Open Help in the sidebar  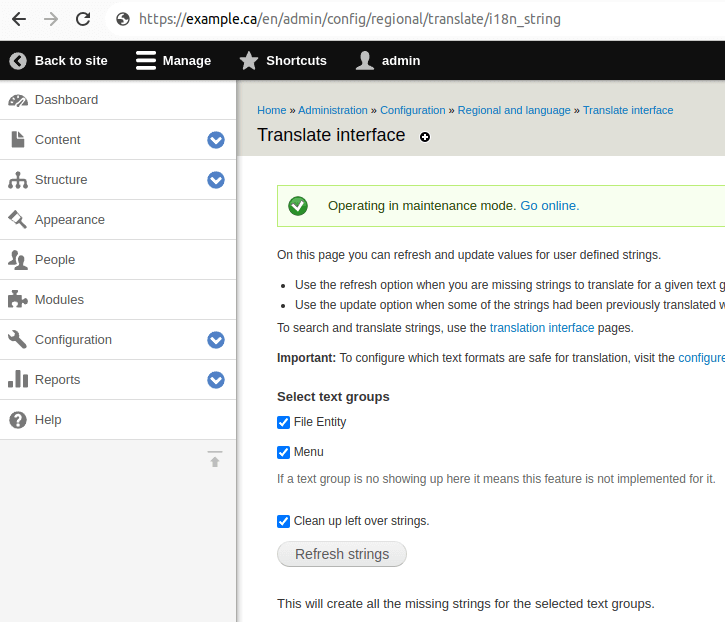48,420
